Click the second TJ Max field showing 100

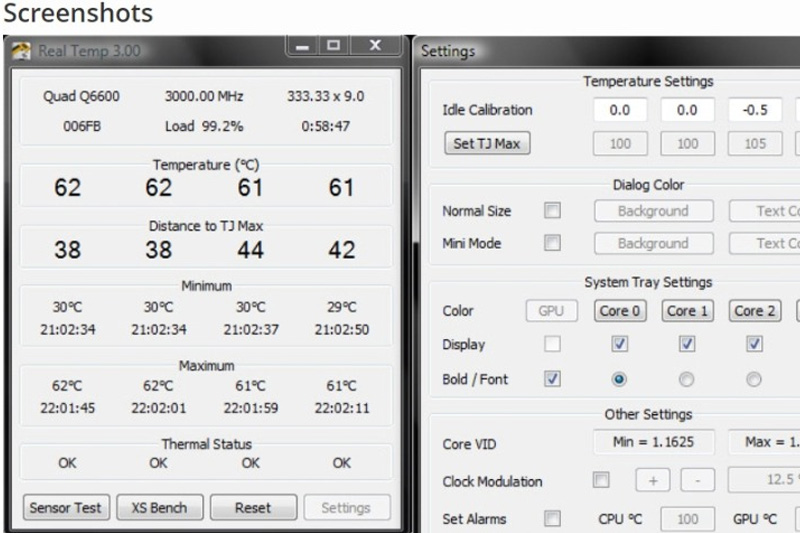pyautogui.click(x=687, y=144)
